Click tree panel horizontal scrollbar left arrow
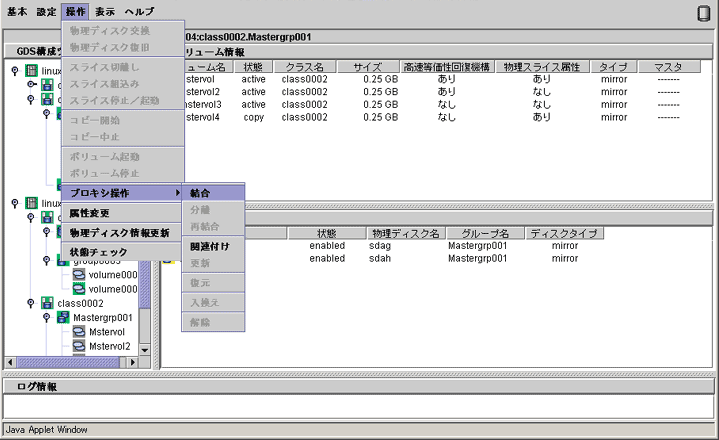Viewport: 719px width, 440px height. [x=11, y=362]
